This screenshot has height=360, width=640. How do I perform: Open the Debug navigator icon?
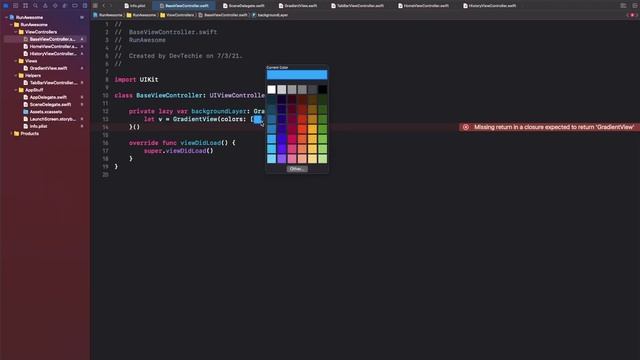point(64,6)
